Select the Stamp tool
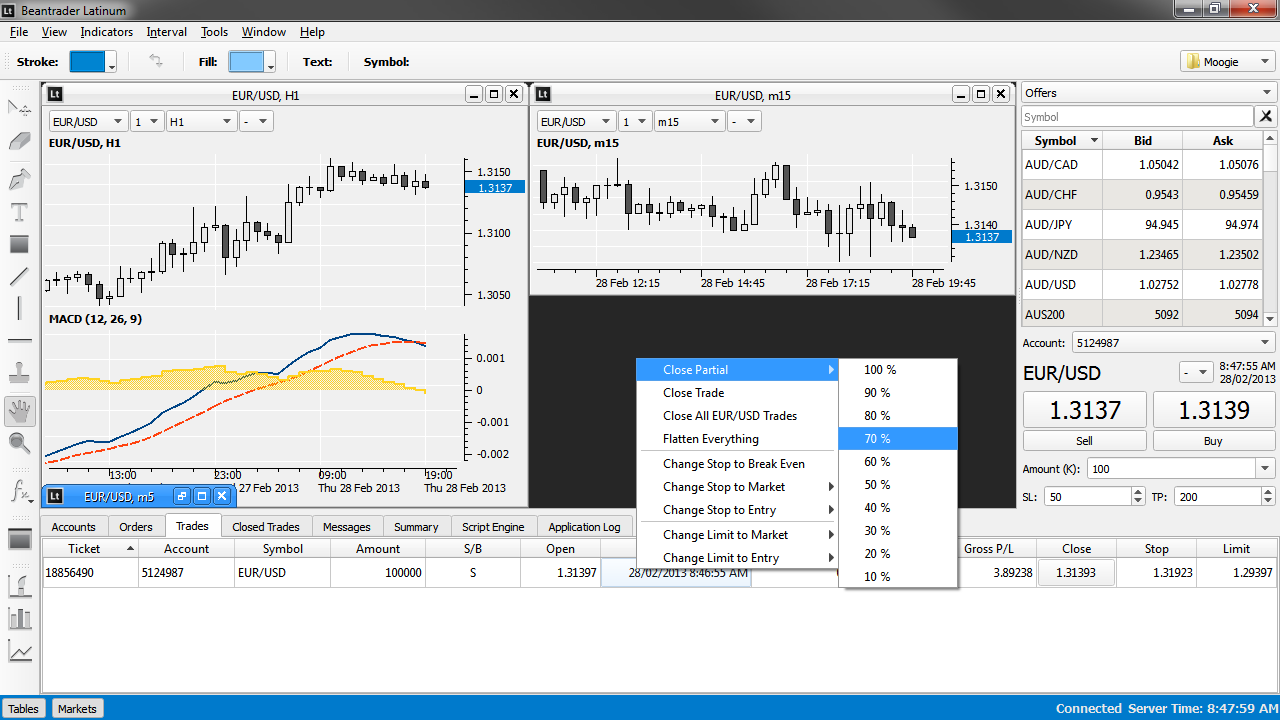 point(19,374)
